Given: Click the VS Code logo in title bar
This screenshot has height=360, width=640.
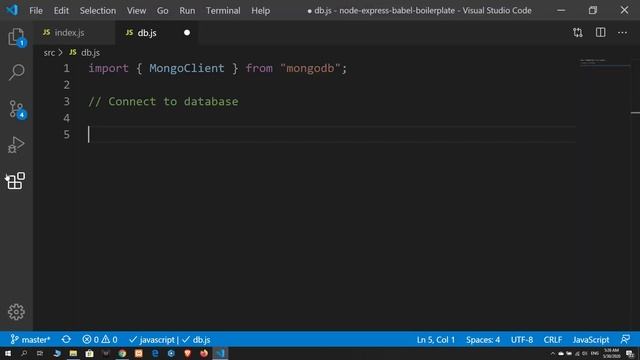Looking at the screenshot, I should 12,10.
